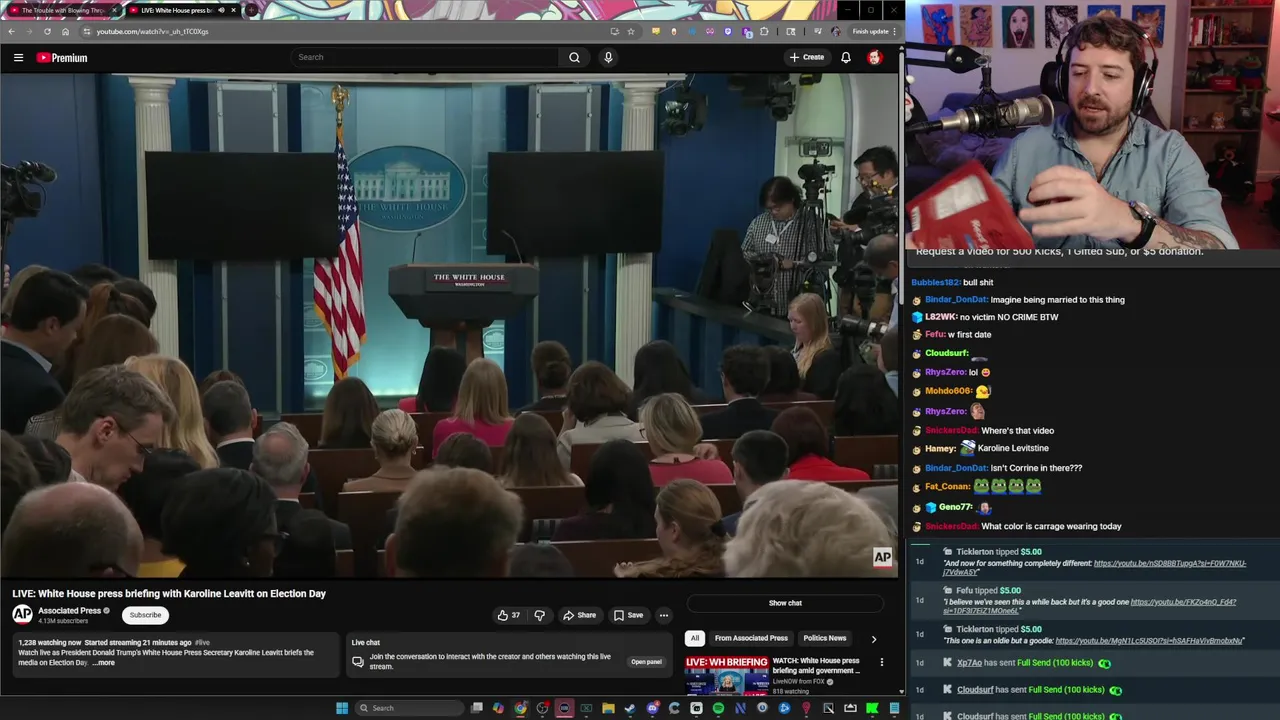This screenshot has width=1280, height=720.
Task: Click '1,238 watching now' text
Action: click(49, 643)
